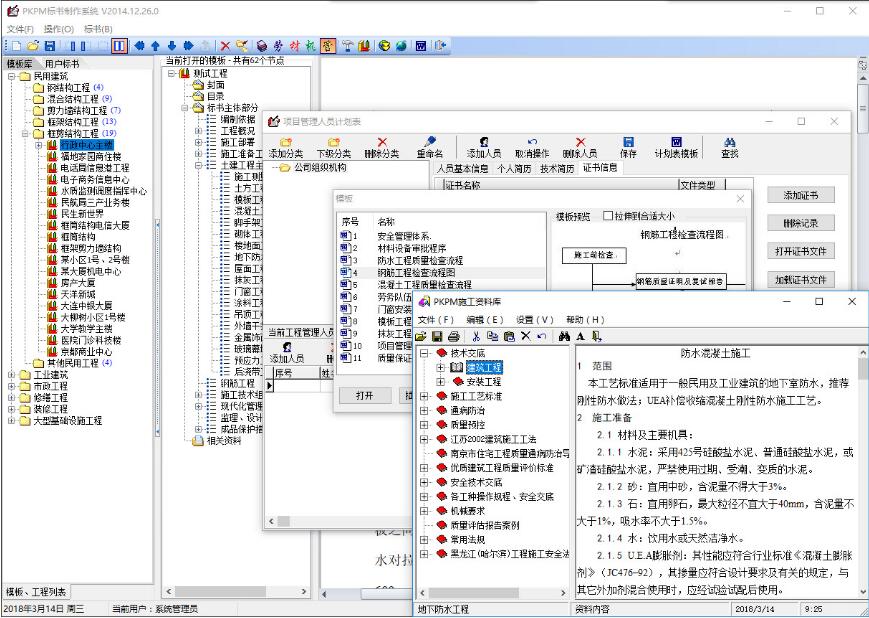Image resolution: width=869 pixels, height=618 pixels.
Task: Click the 打开 button in 模板 dialog
Action: (x=365, y=395)
